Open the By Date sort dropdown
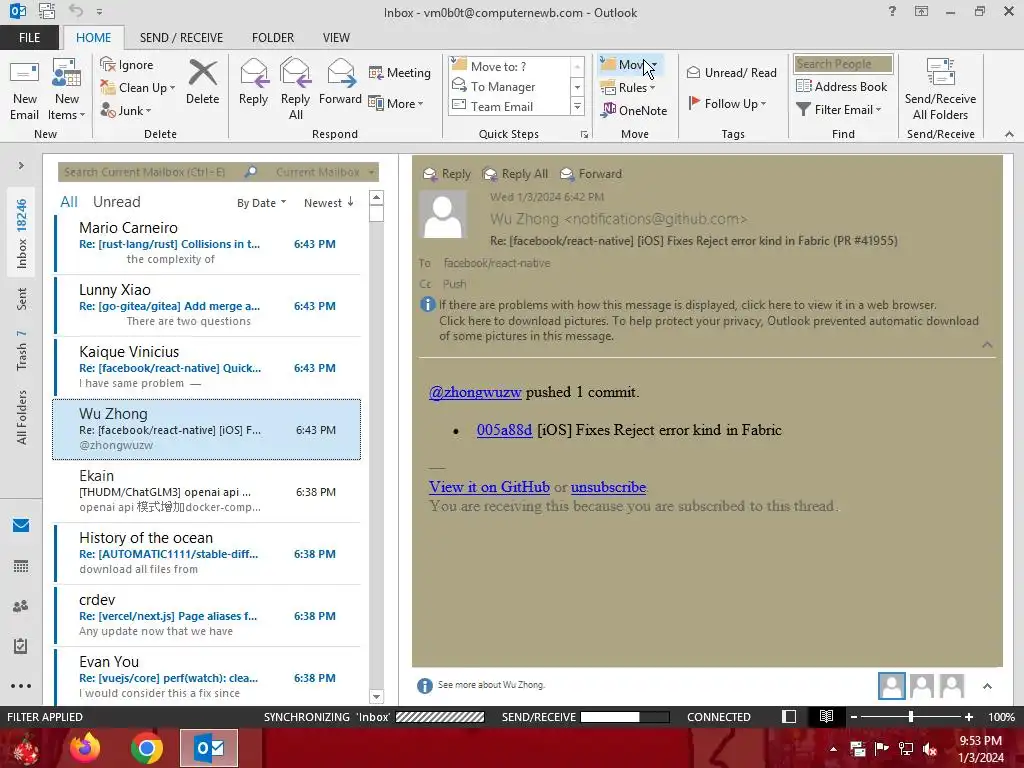 261,203
